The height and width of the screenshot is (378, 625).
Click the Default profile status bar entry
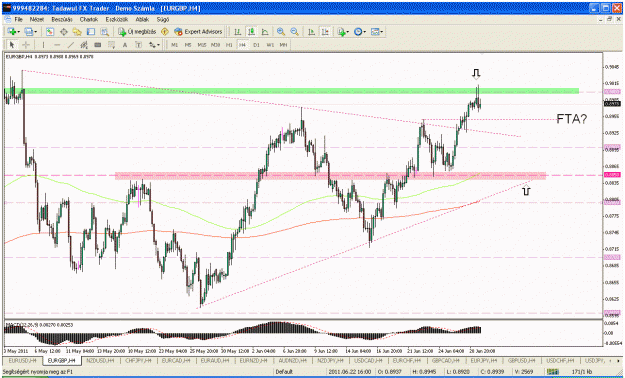coord(283,372)
